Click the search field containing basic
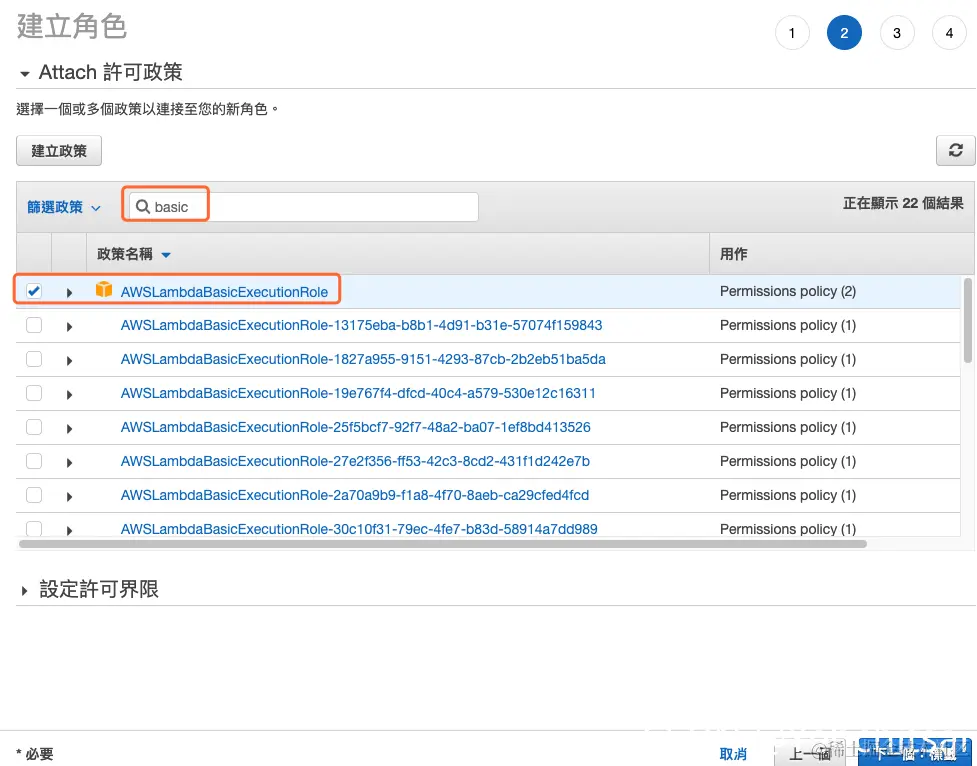 click(303, 206)
